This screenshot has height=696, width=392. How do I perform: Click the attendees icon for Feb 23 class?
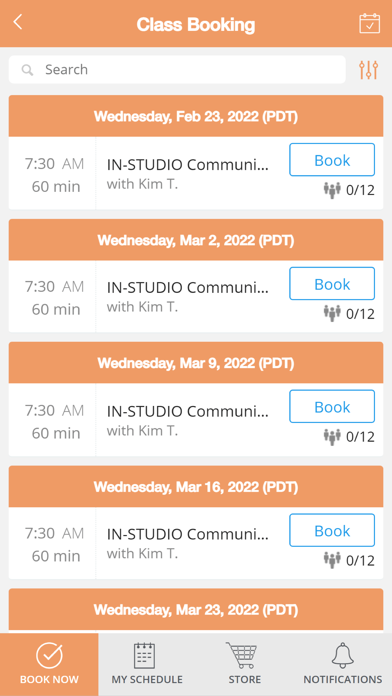[x=332, y=190]
